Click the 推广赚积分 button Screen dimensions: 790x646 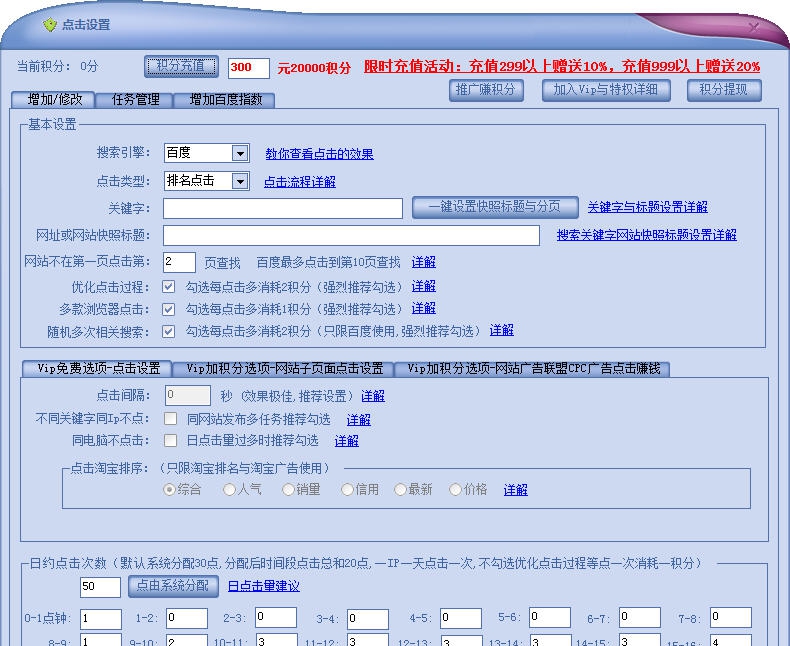click(486, 90)
